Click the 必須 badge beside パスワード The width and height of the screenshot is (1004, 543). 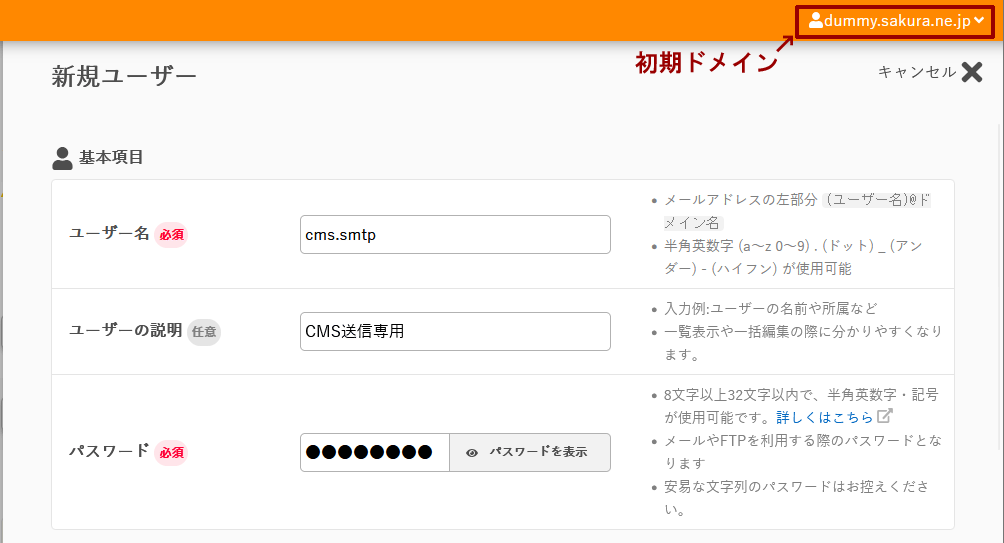(x=171, y=453)
